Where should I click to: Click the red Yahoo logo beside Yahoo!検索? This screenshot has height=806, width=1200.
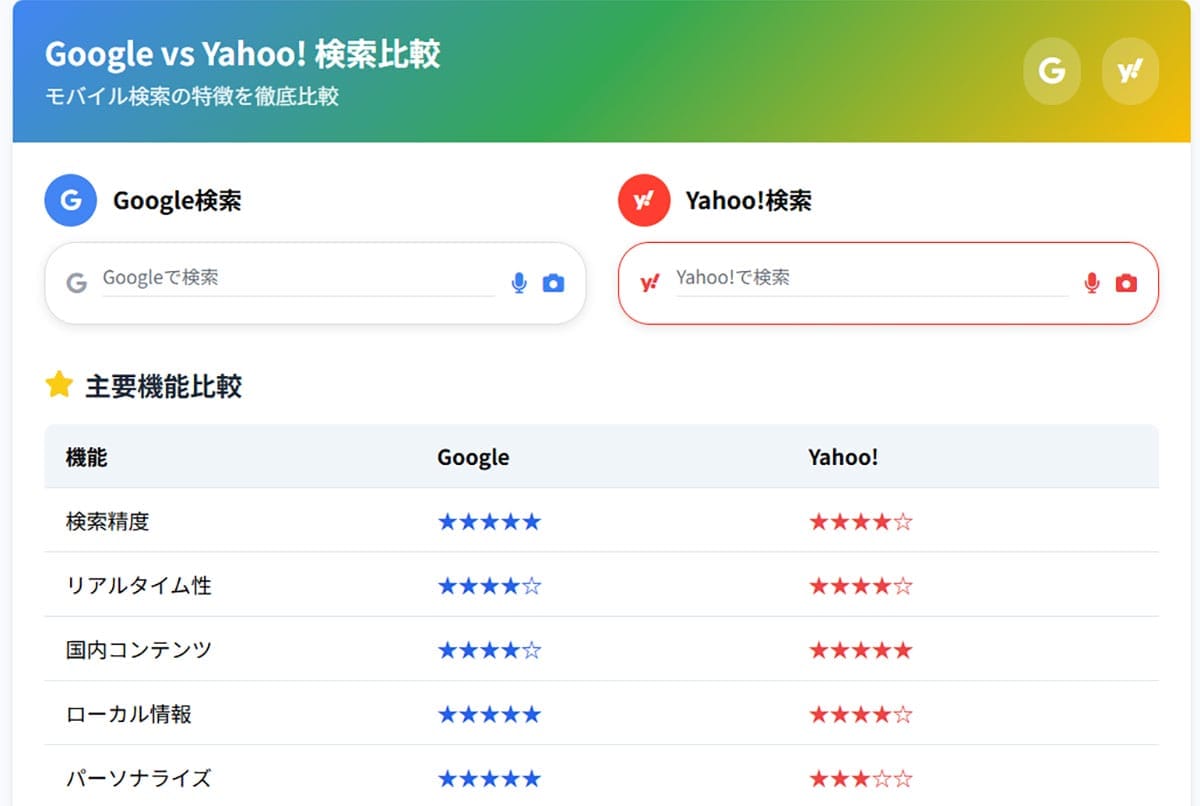644,200
